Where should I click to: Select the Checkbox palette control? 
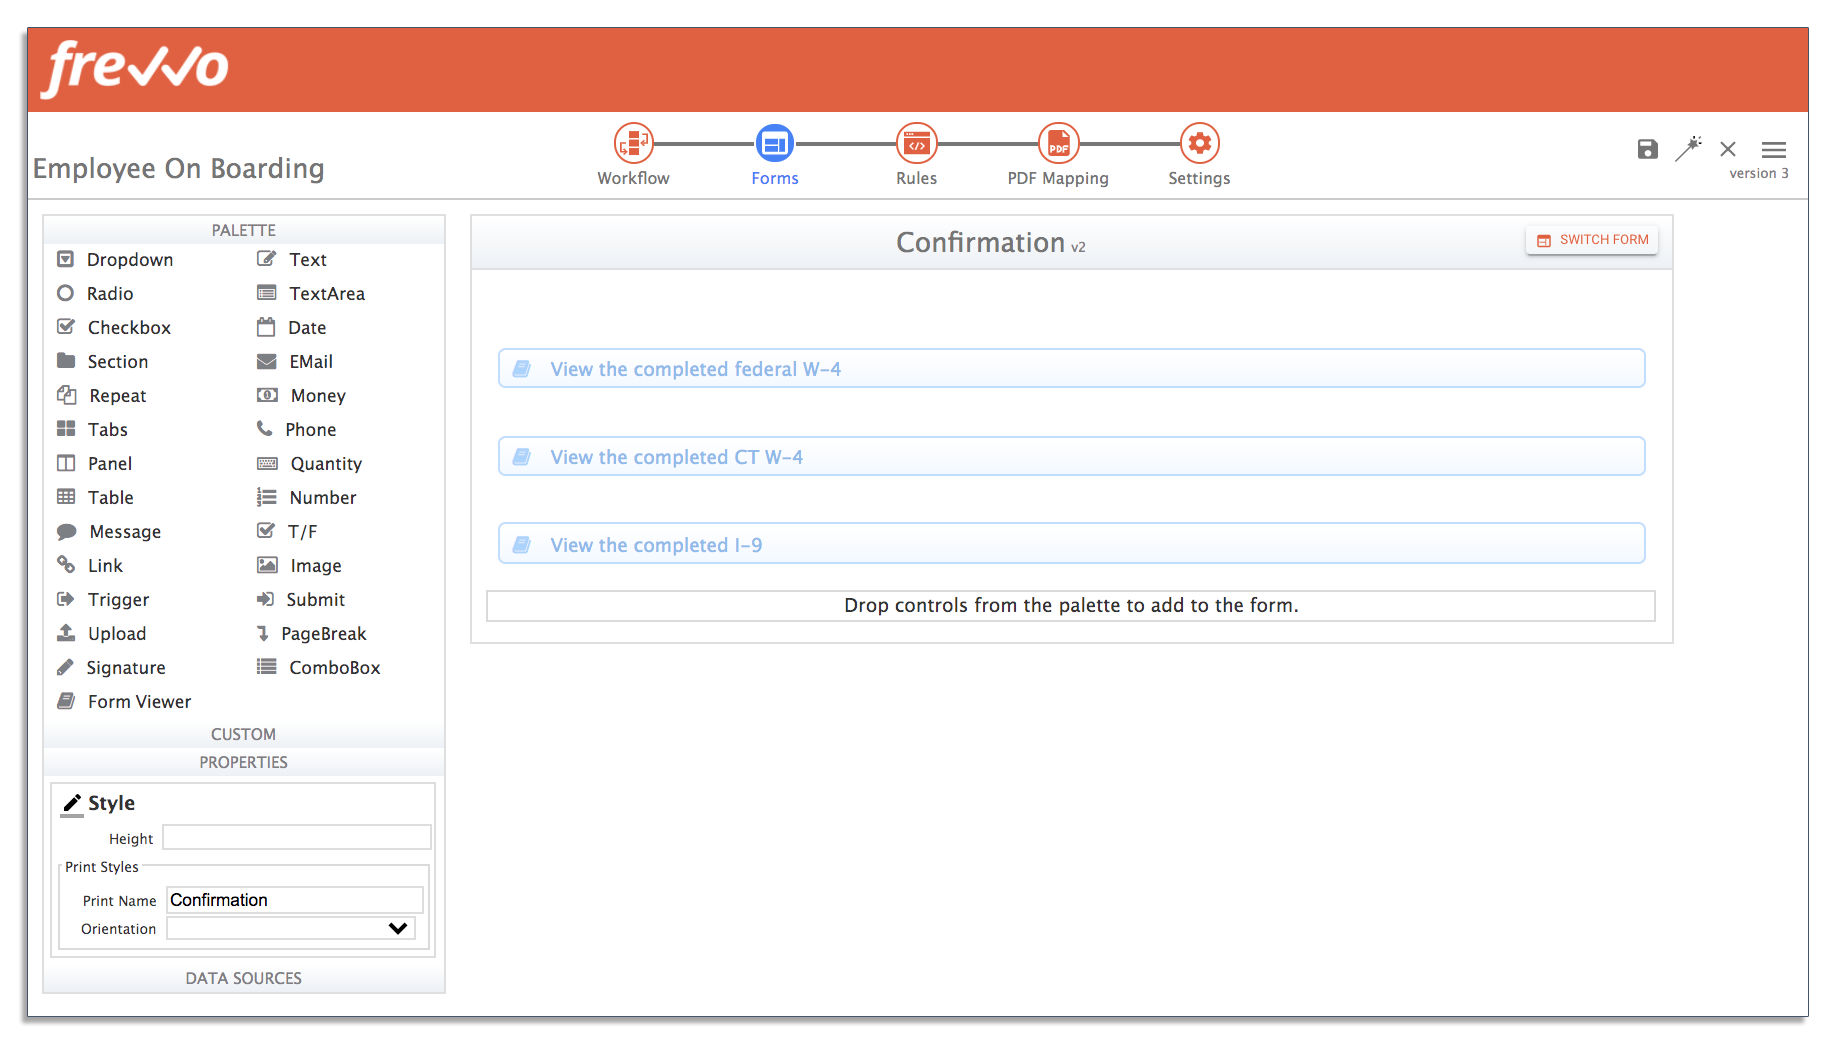point(114,328)
